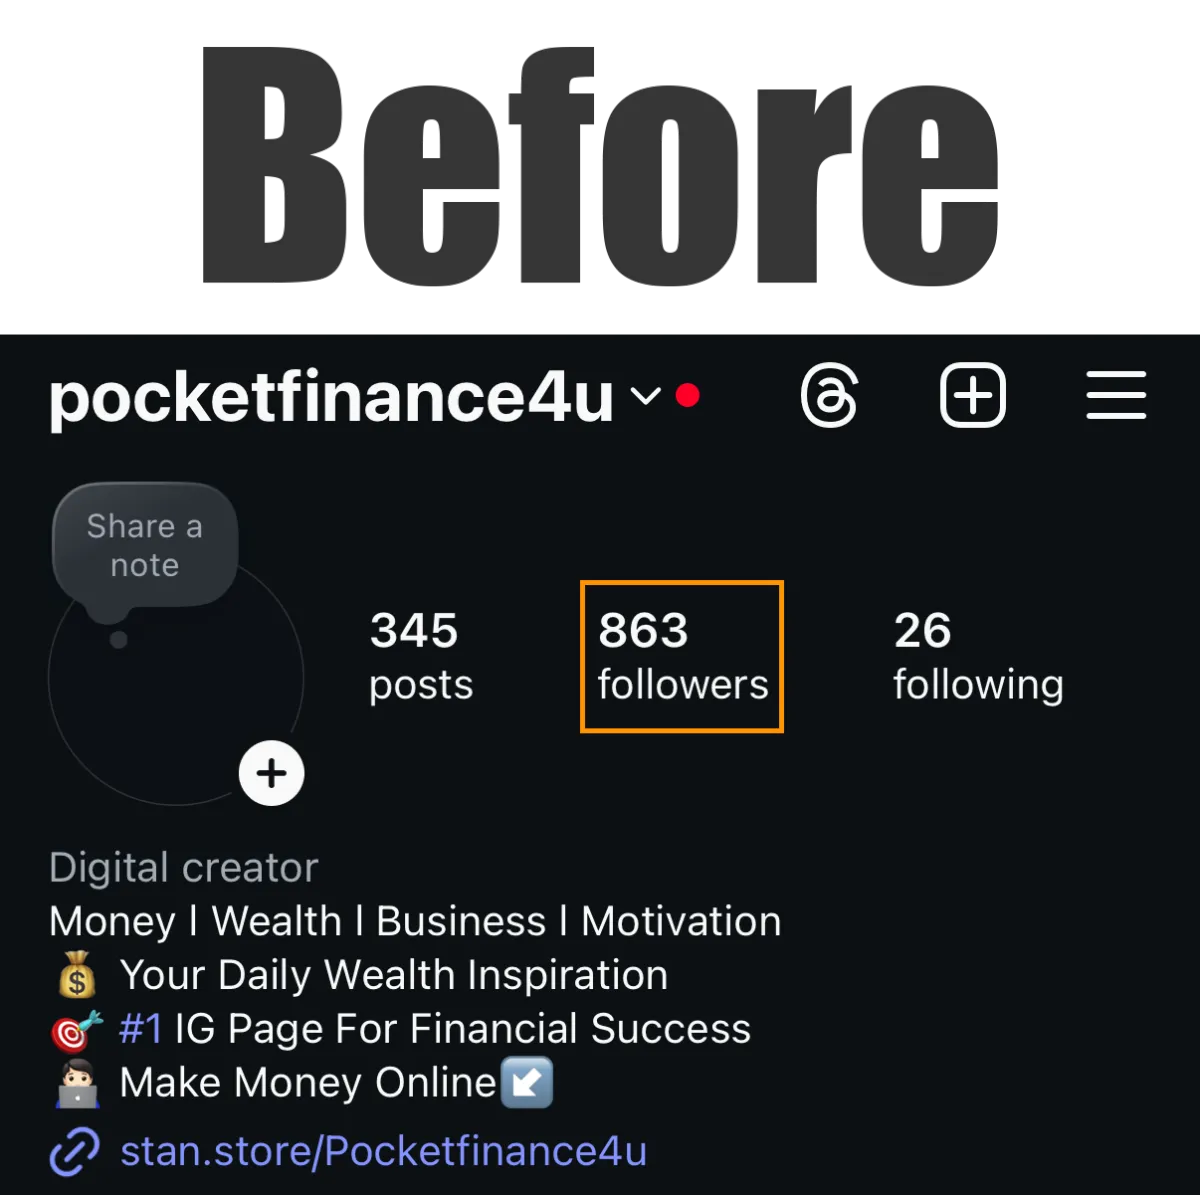Click the #1 hashtag link
Screen dimensions: 1200x1195
click(x=140, y=1029)
